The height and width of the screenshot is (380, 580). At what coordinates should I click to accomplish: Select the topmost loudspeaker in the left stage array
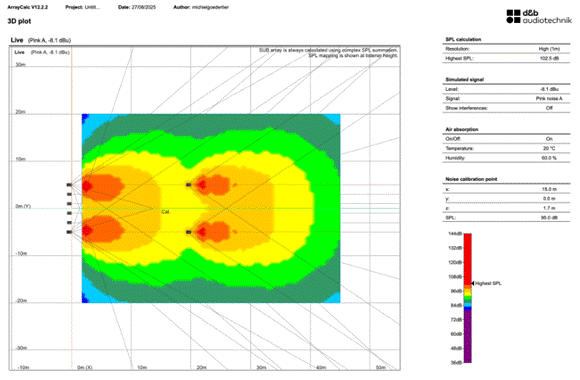tap(69, 185)
